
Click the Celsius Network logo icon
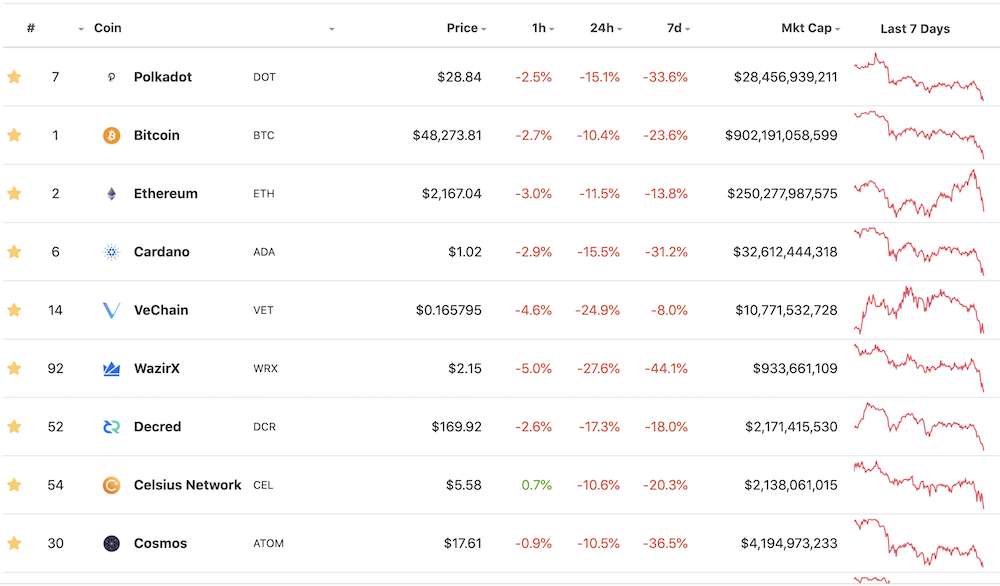(x=112, y=485)
